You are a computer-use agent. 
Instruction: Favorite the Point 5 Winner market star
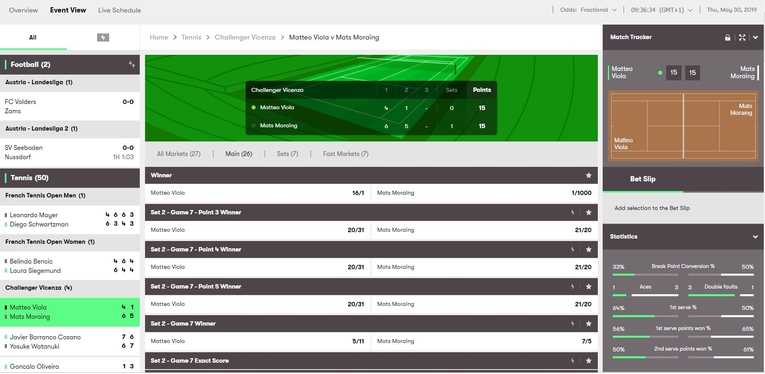[588, 287]
